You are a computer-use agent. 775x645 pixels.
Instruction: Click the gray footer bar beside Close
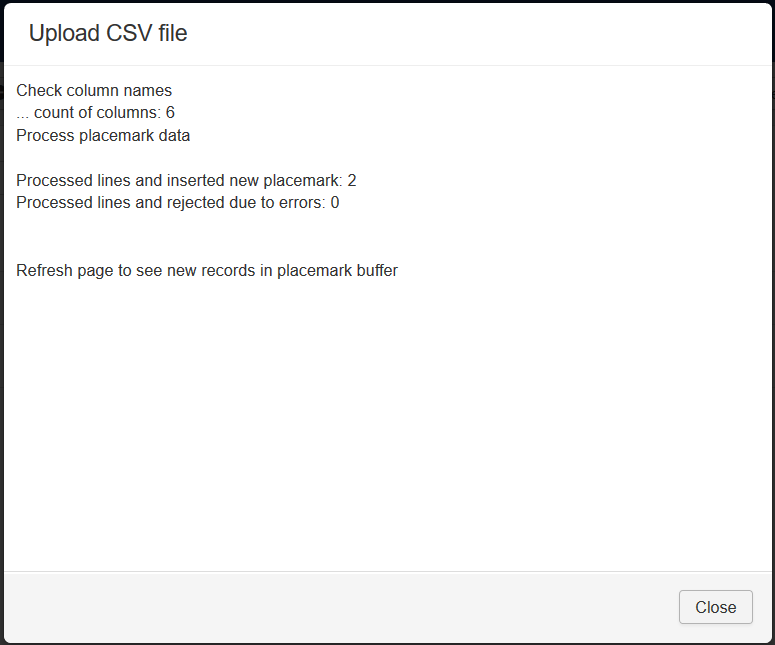(340, 607)
